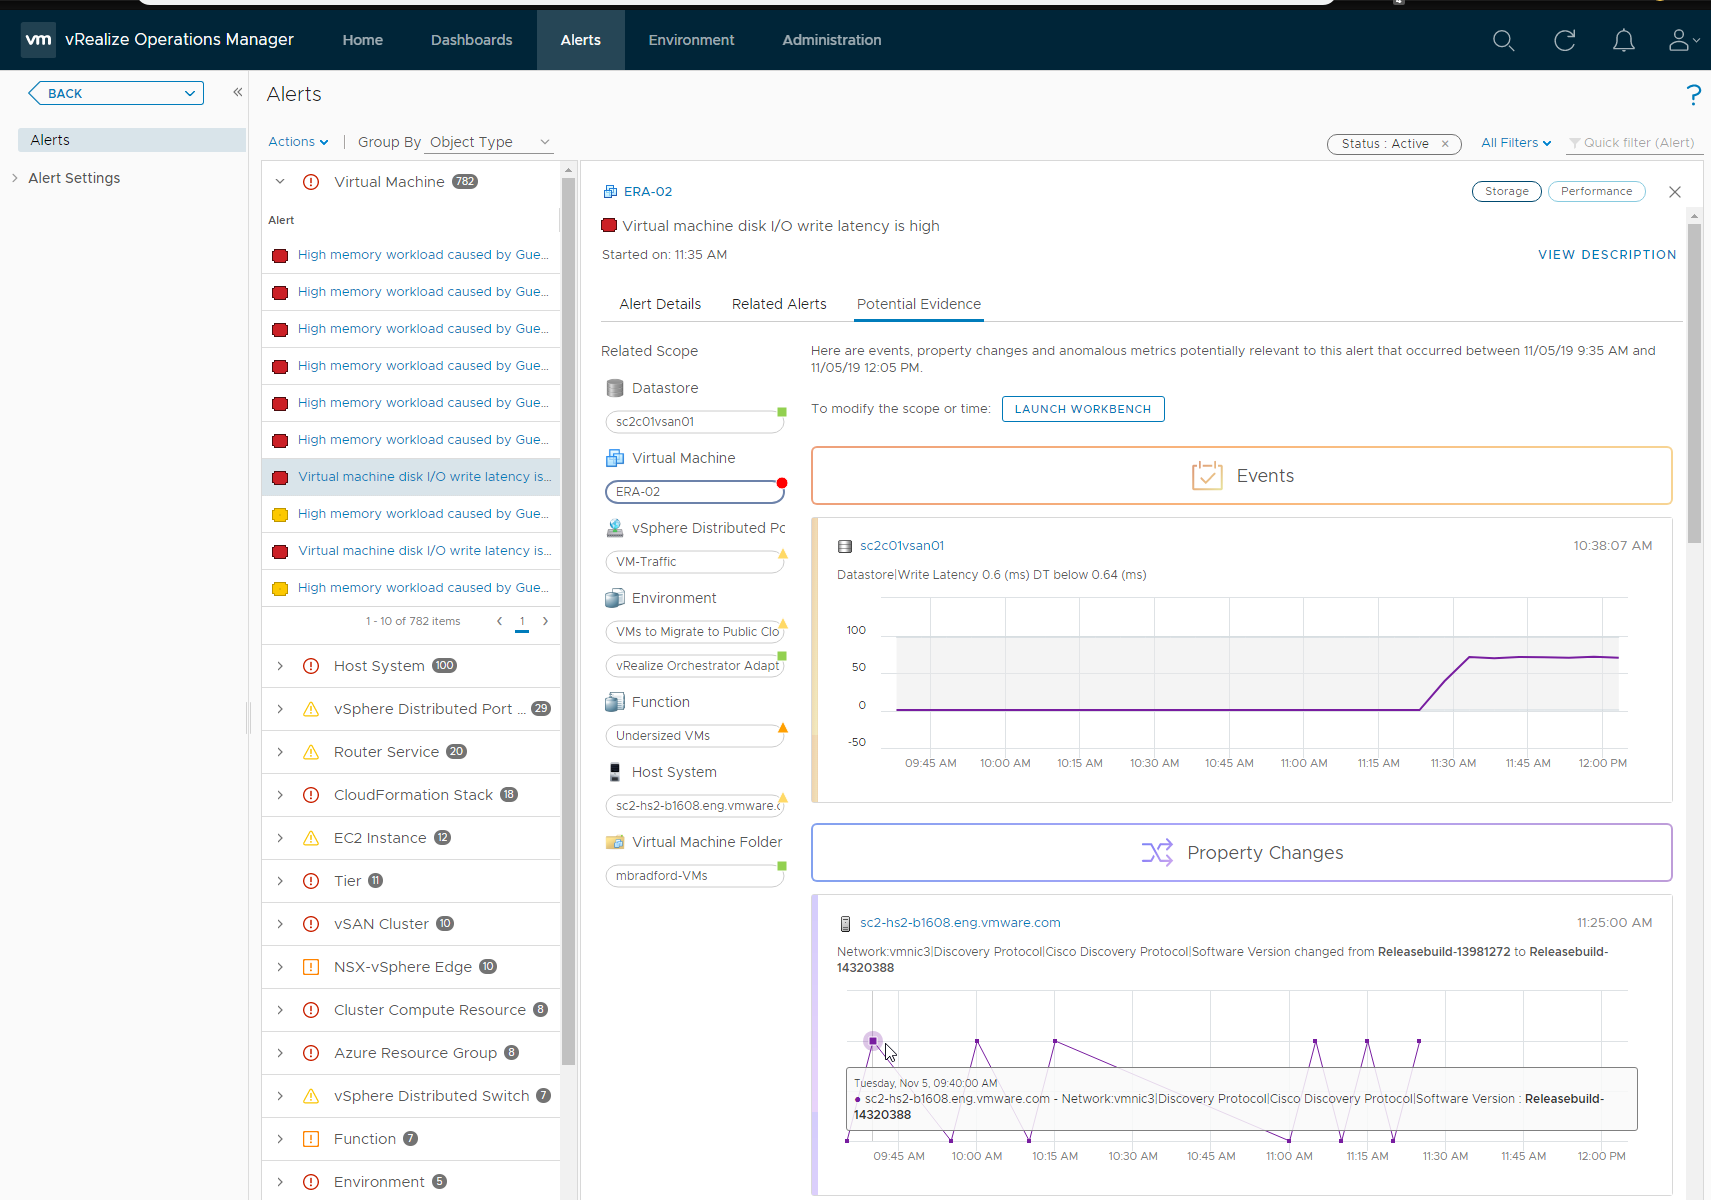Open the search magnifier icon
The height and width of the screenshot is (1200, 1711).
pyautogui.click(x=1503, y=40)
